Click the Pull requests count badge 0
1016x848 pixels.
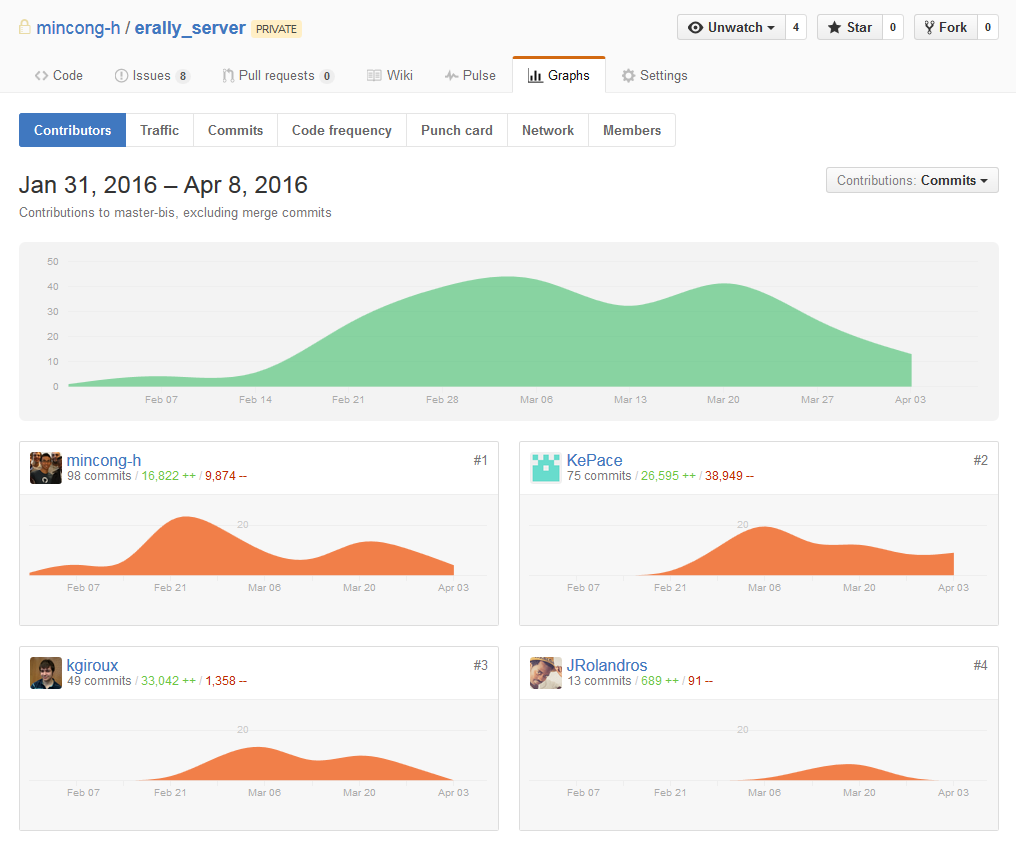327,76
